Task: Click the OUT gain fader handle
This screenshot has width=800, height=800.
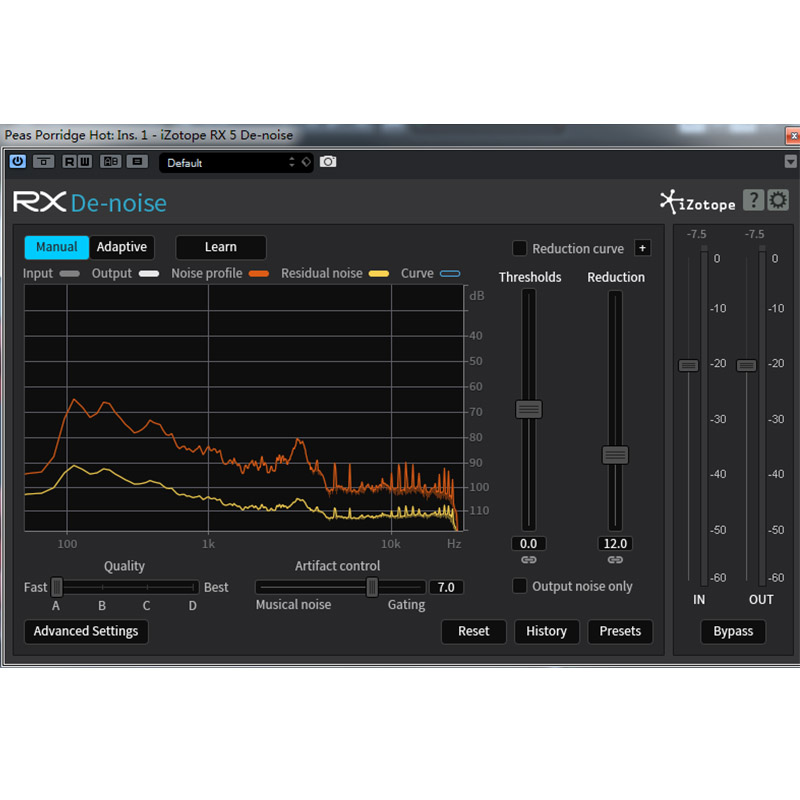Action: coord(746,365)
